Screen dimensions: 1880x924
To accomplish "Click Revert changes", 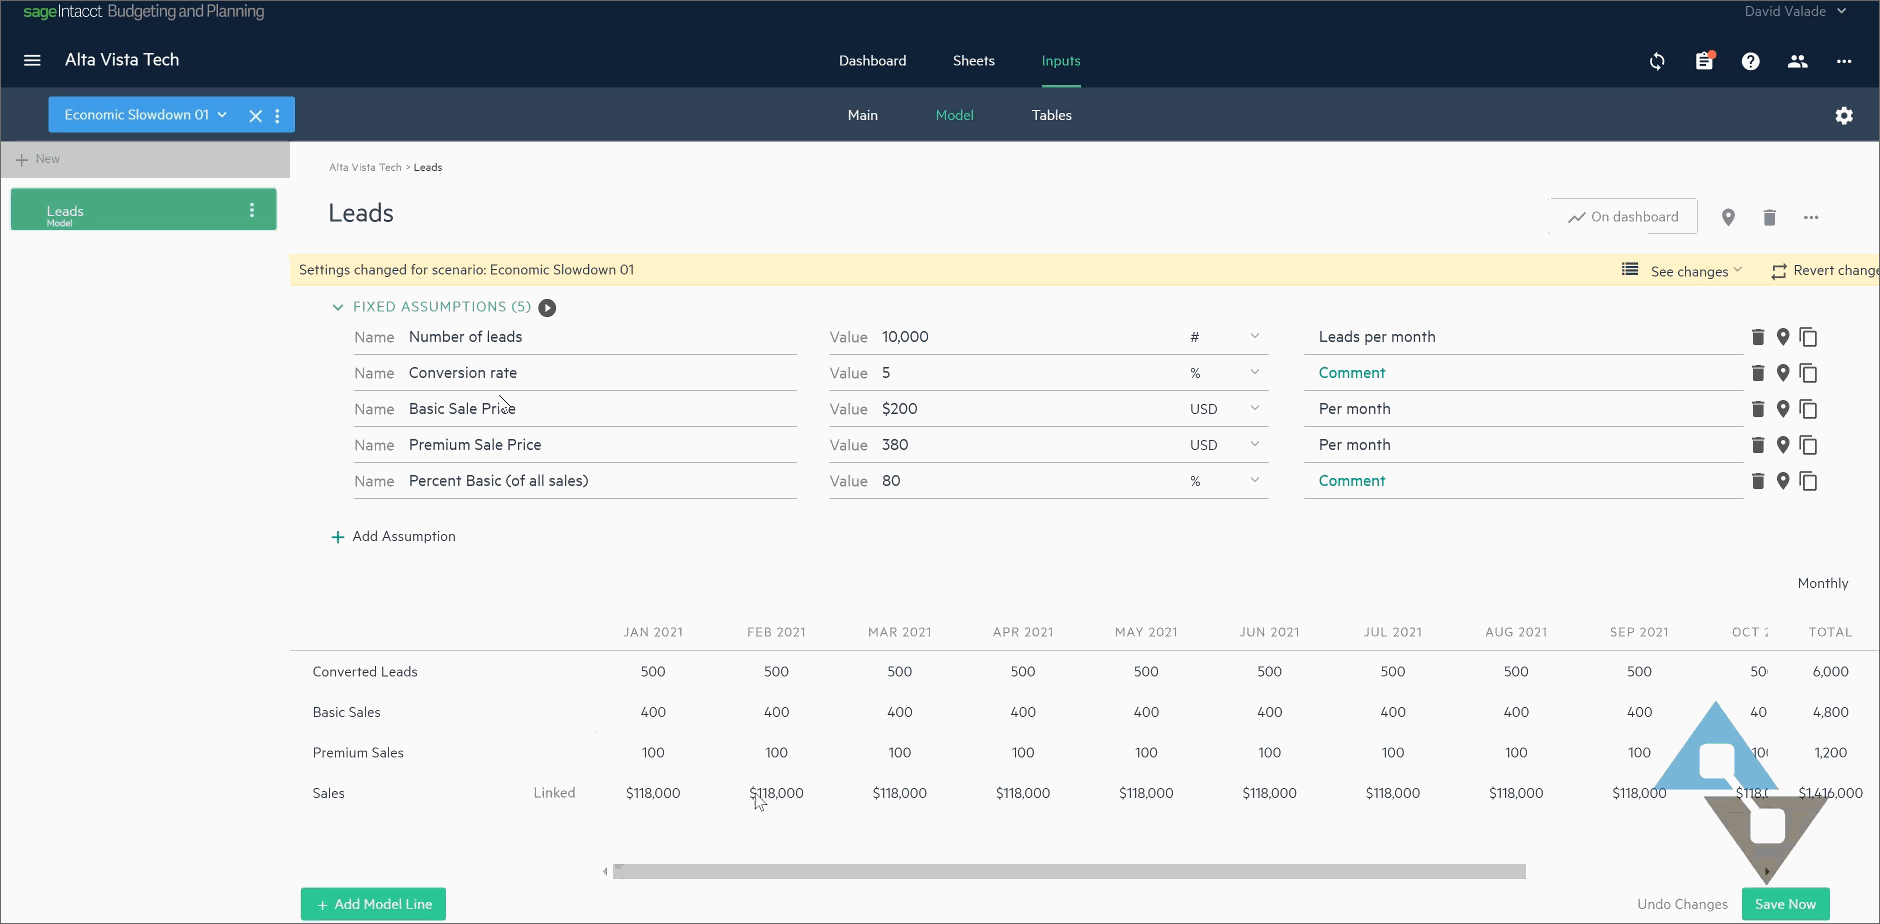I will coord(1825,271).
